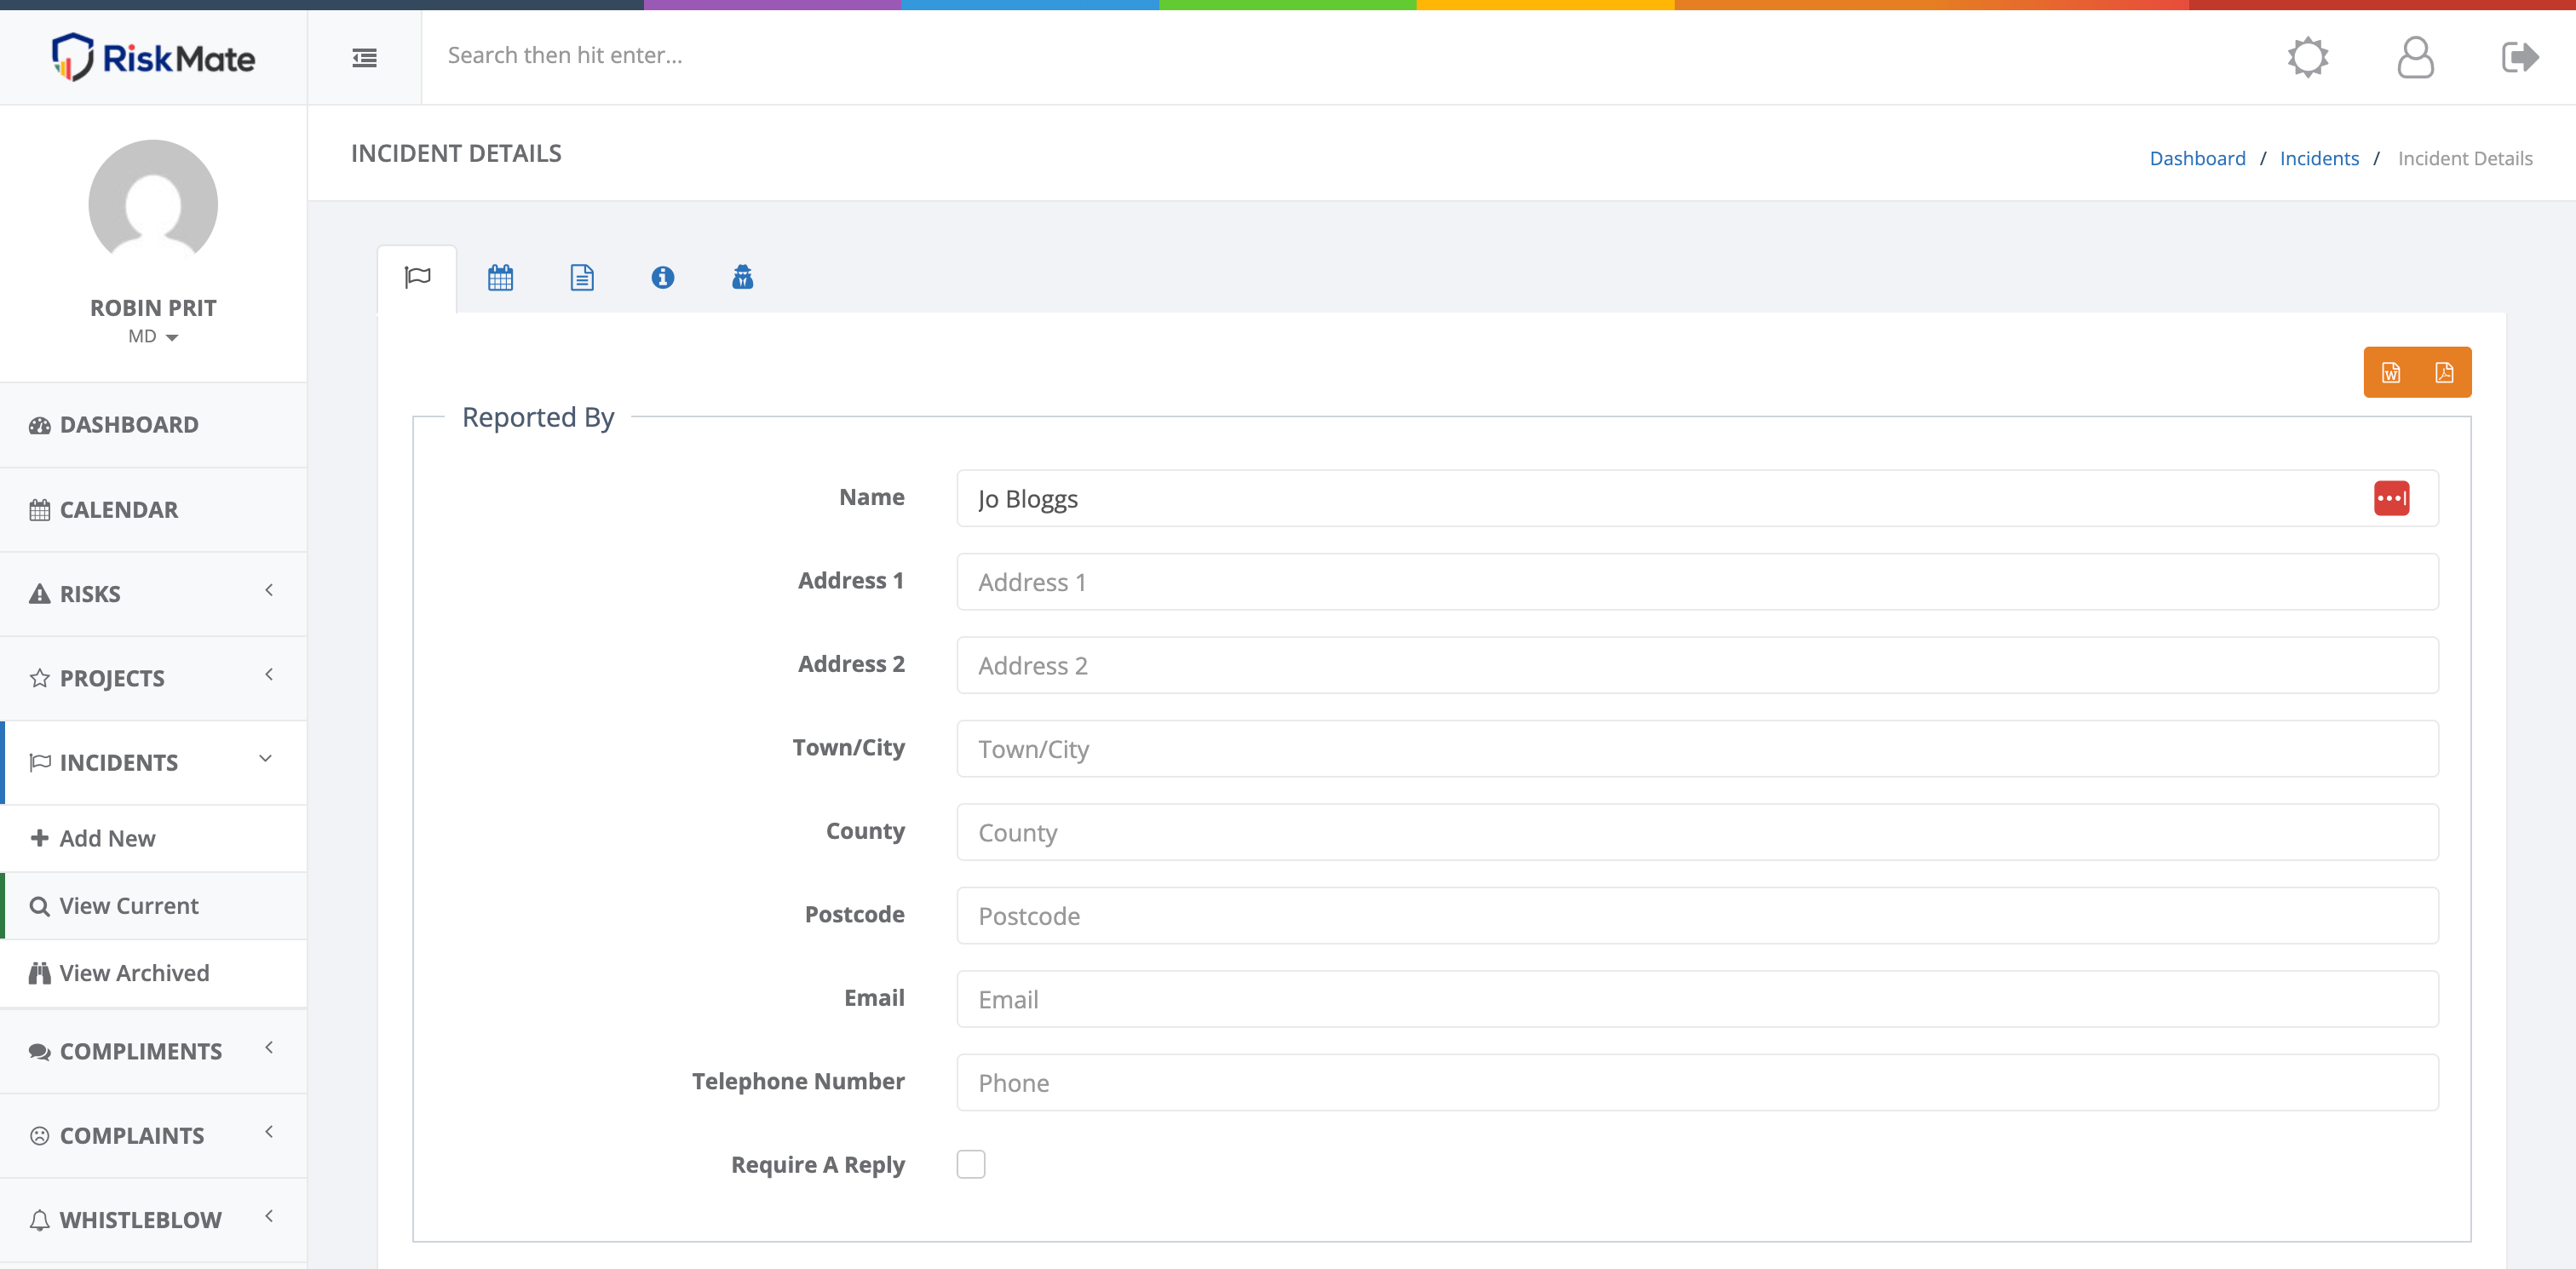Click the Address 1 input field
This screenshot has width=2576, height=1269.
[x=1697, y=582]
